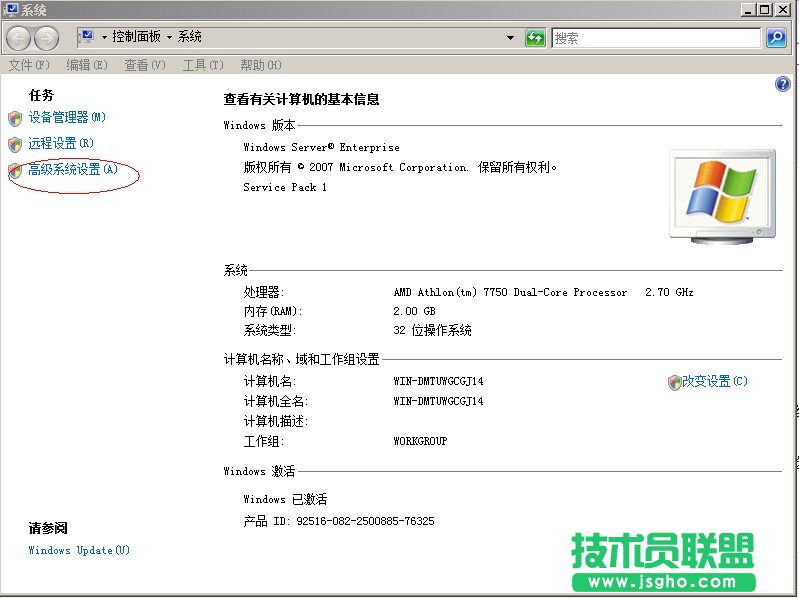Click the system window title icon

[10, 9]
